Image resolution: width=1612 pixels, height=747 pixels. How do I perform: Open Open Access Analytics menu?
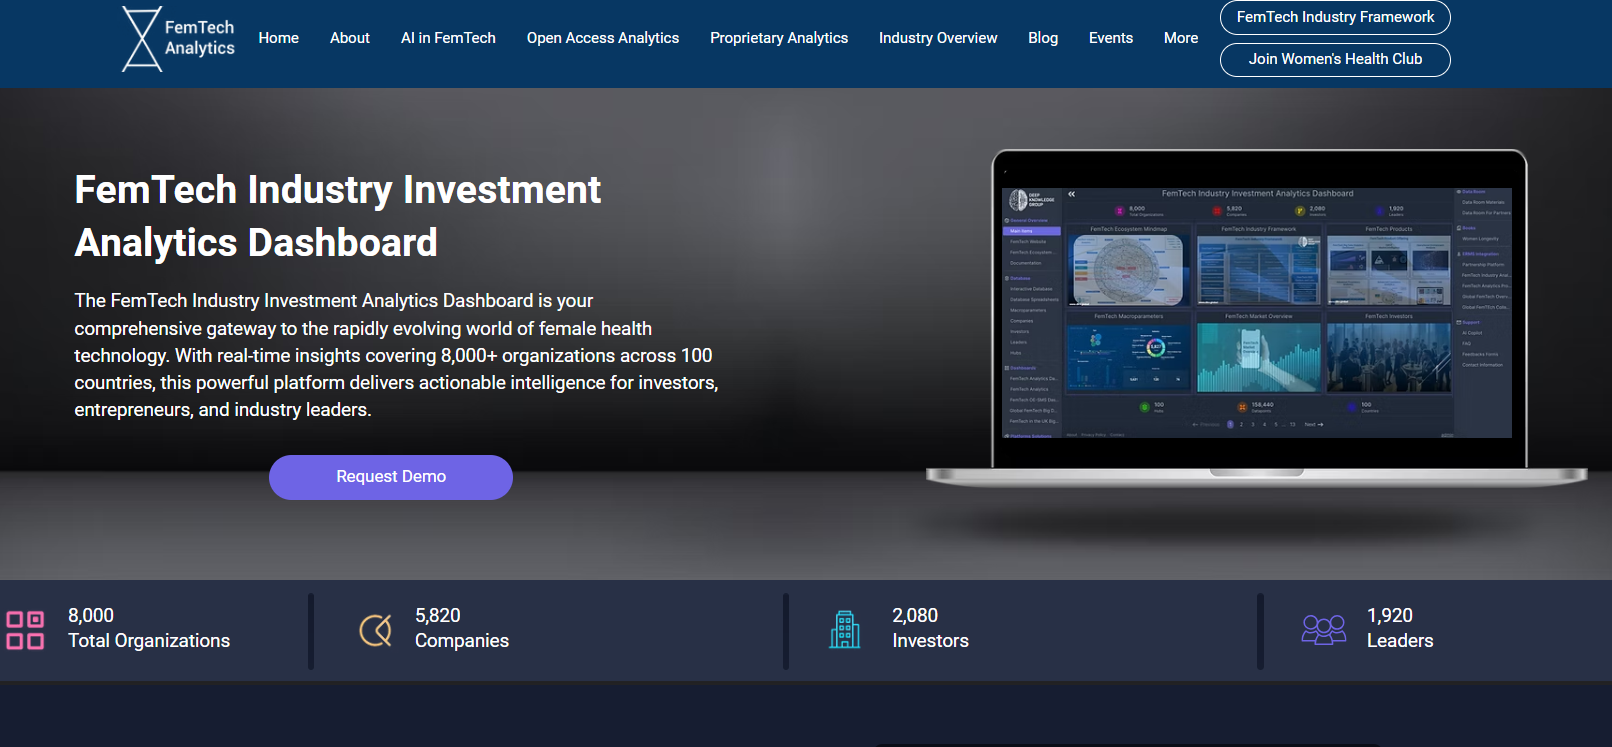pos(602,38)
